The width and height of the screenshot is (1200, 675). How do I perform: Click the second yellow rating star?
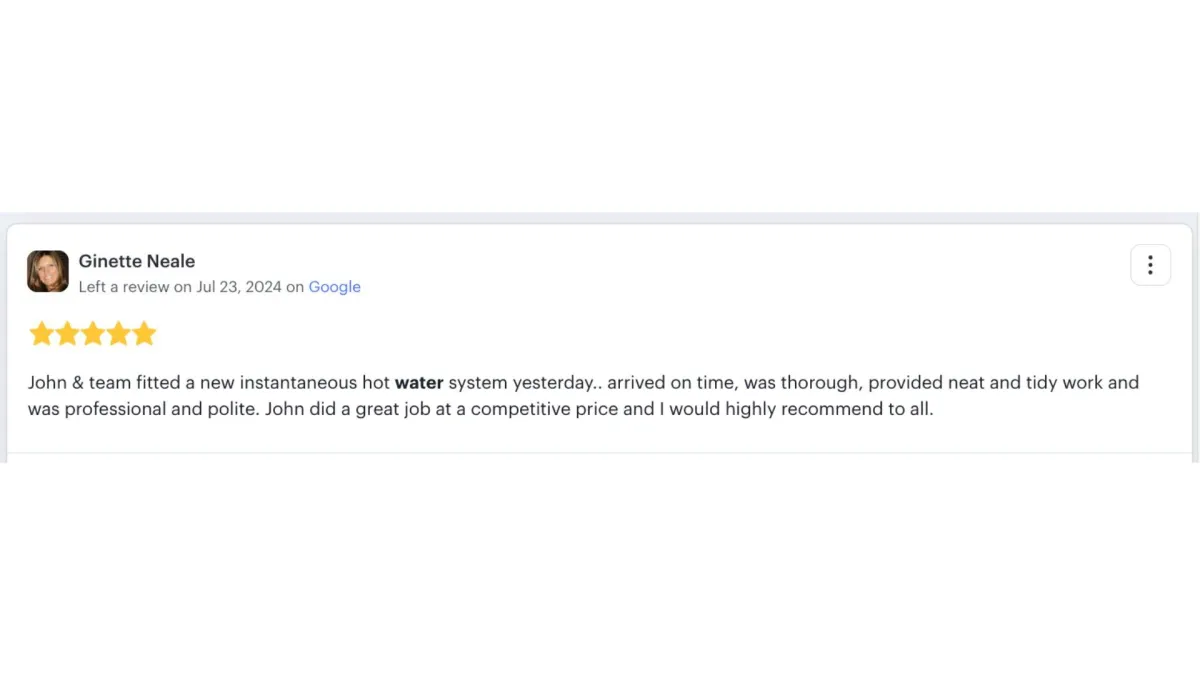coord(67,334)
